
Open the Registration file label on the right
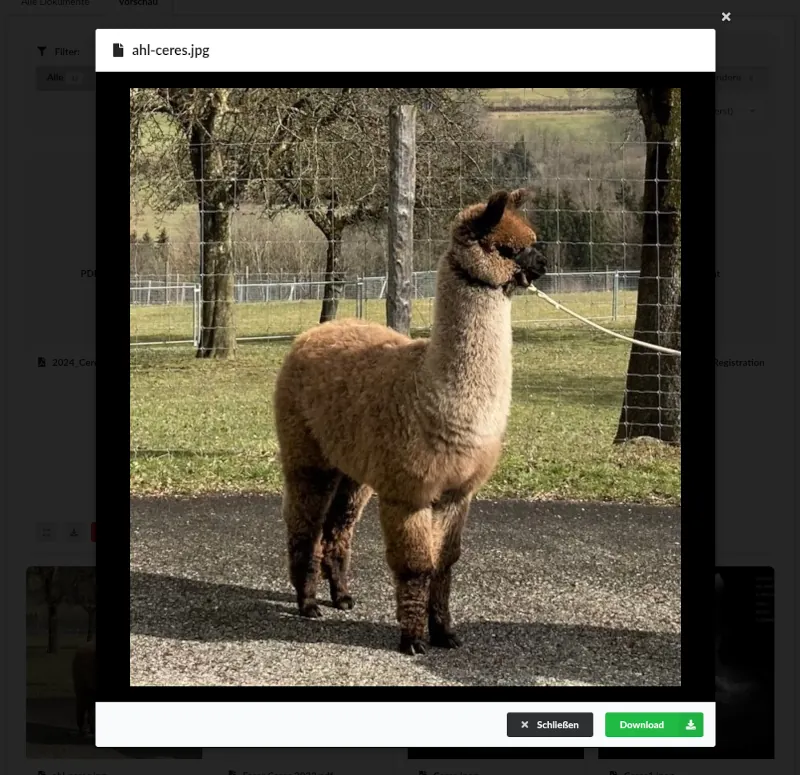click(738, 363)
